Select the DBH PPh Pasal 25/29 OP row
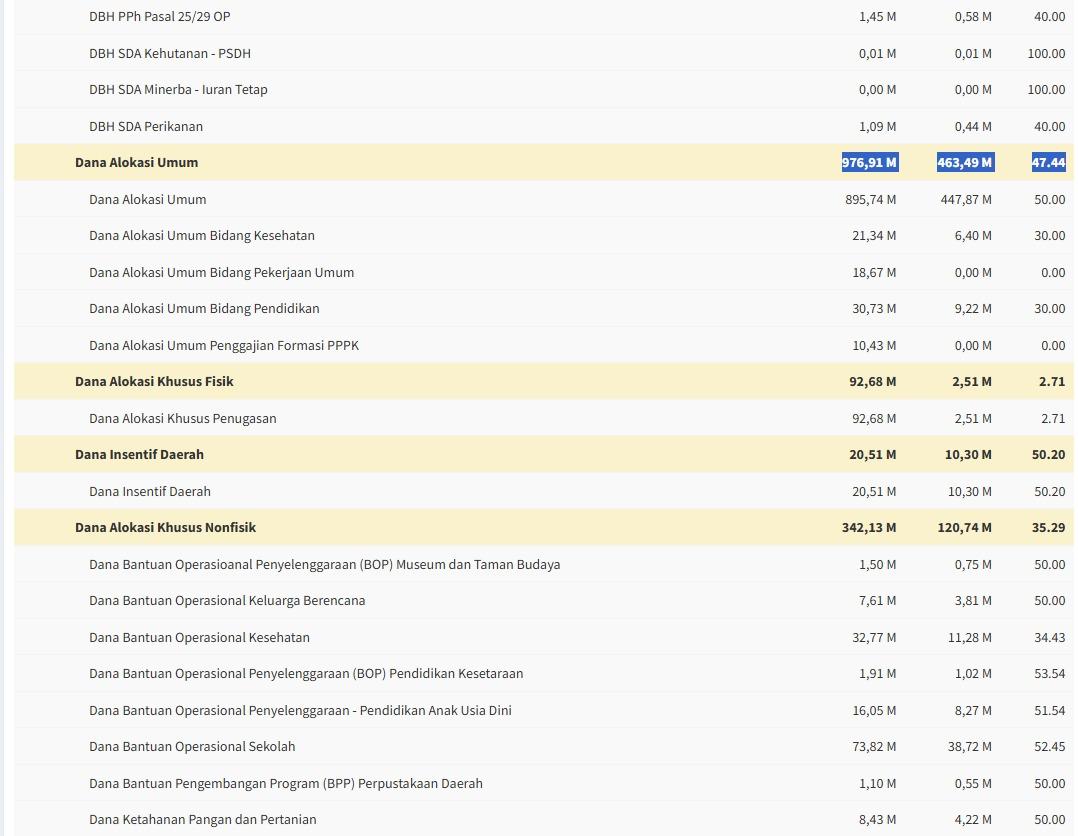 (159, 16)
